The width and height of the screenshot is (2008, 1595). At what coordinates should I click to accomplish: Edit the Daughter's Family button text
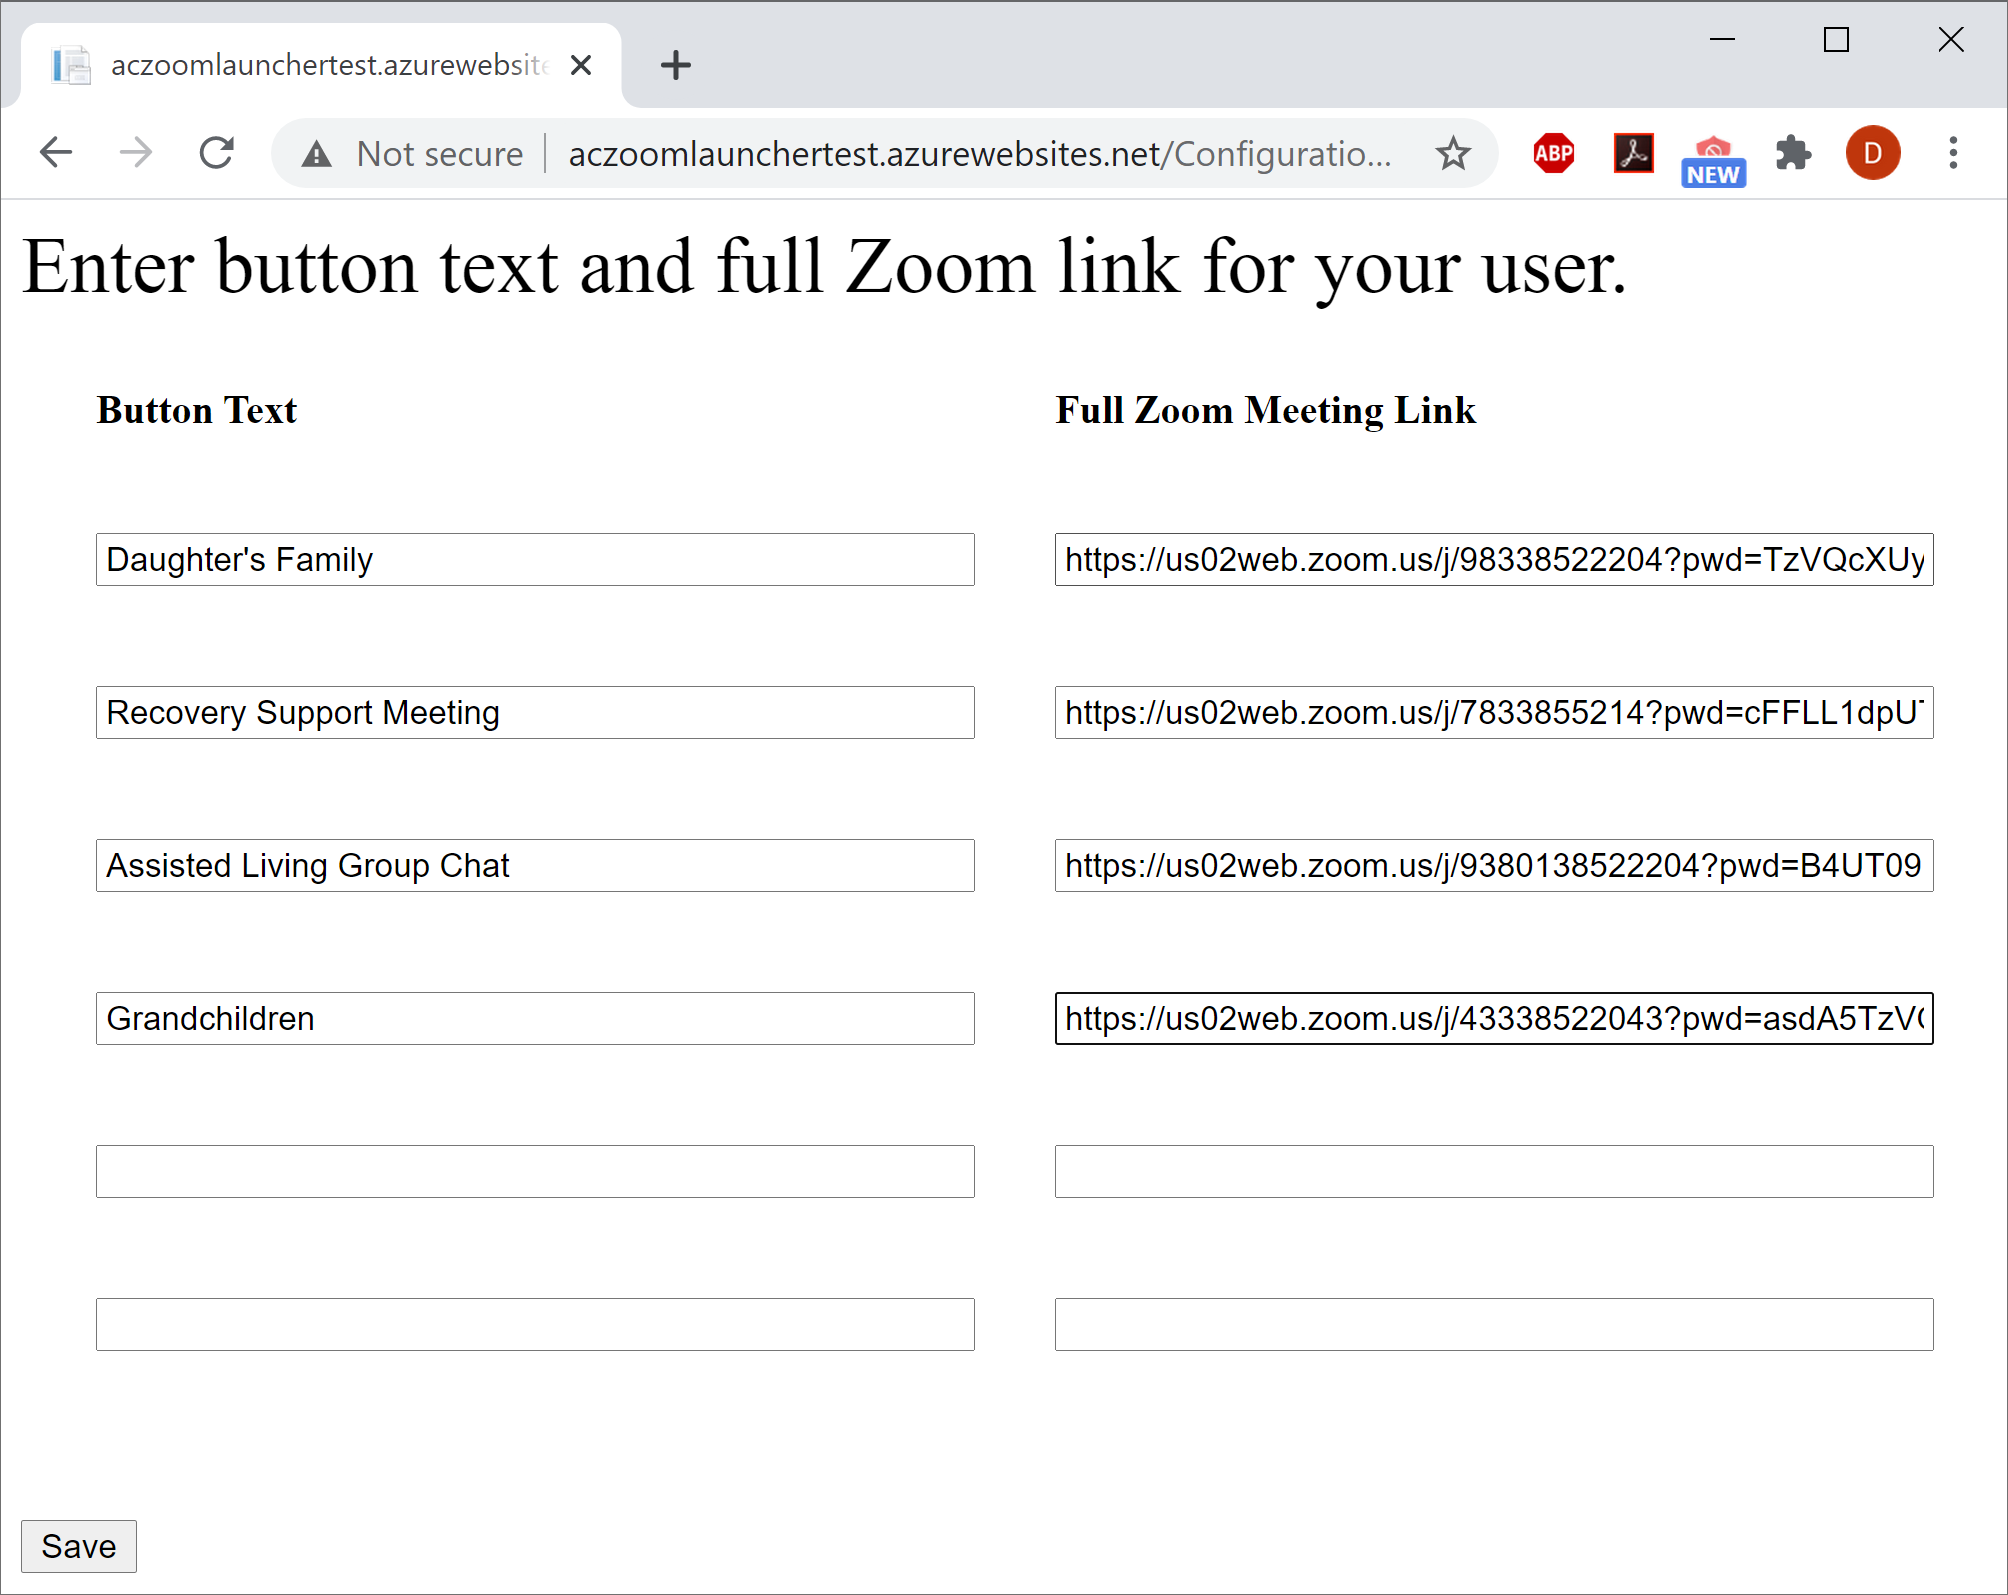point(535,559)
